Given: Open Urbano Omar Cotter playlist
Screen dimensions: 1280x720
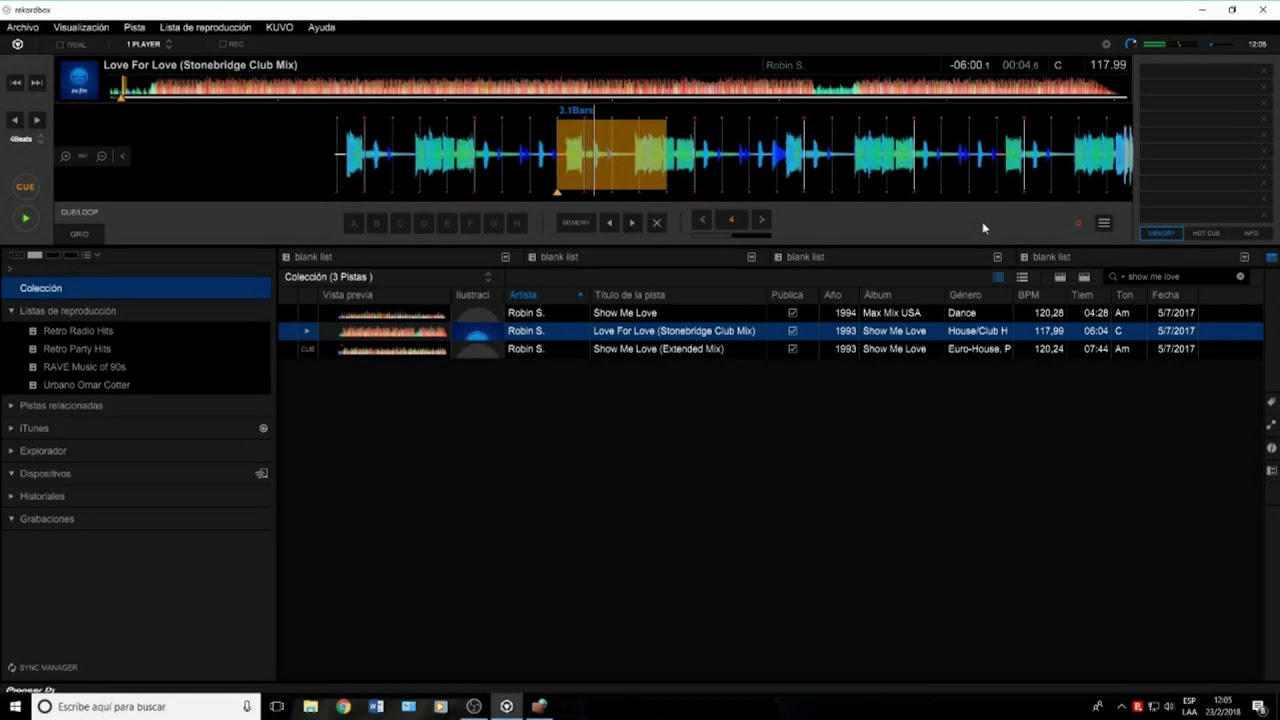Looking at the screenshot, I should pos(86,385).
